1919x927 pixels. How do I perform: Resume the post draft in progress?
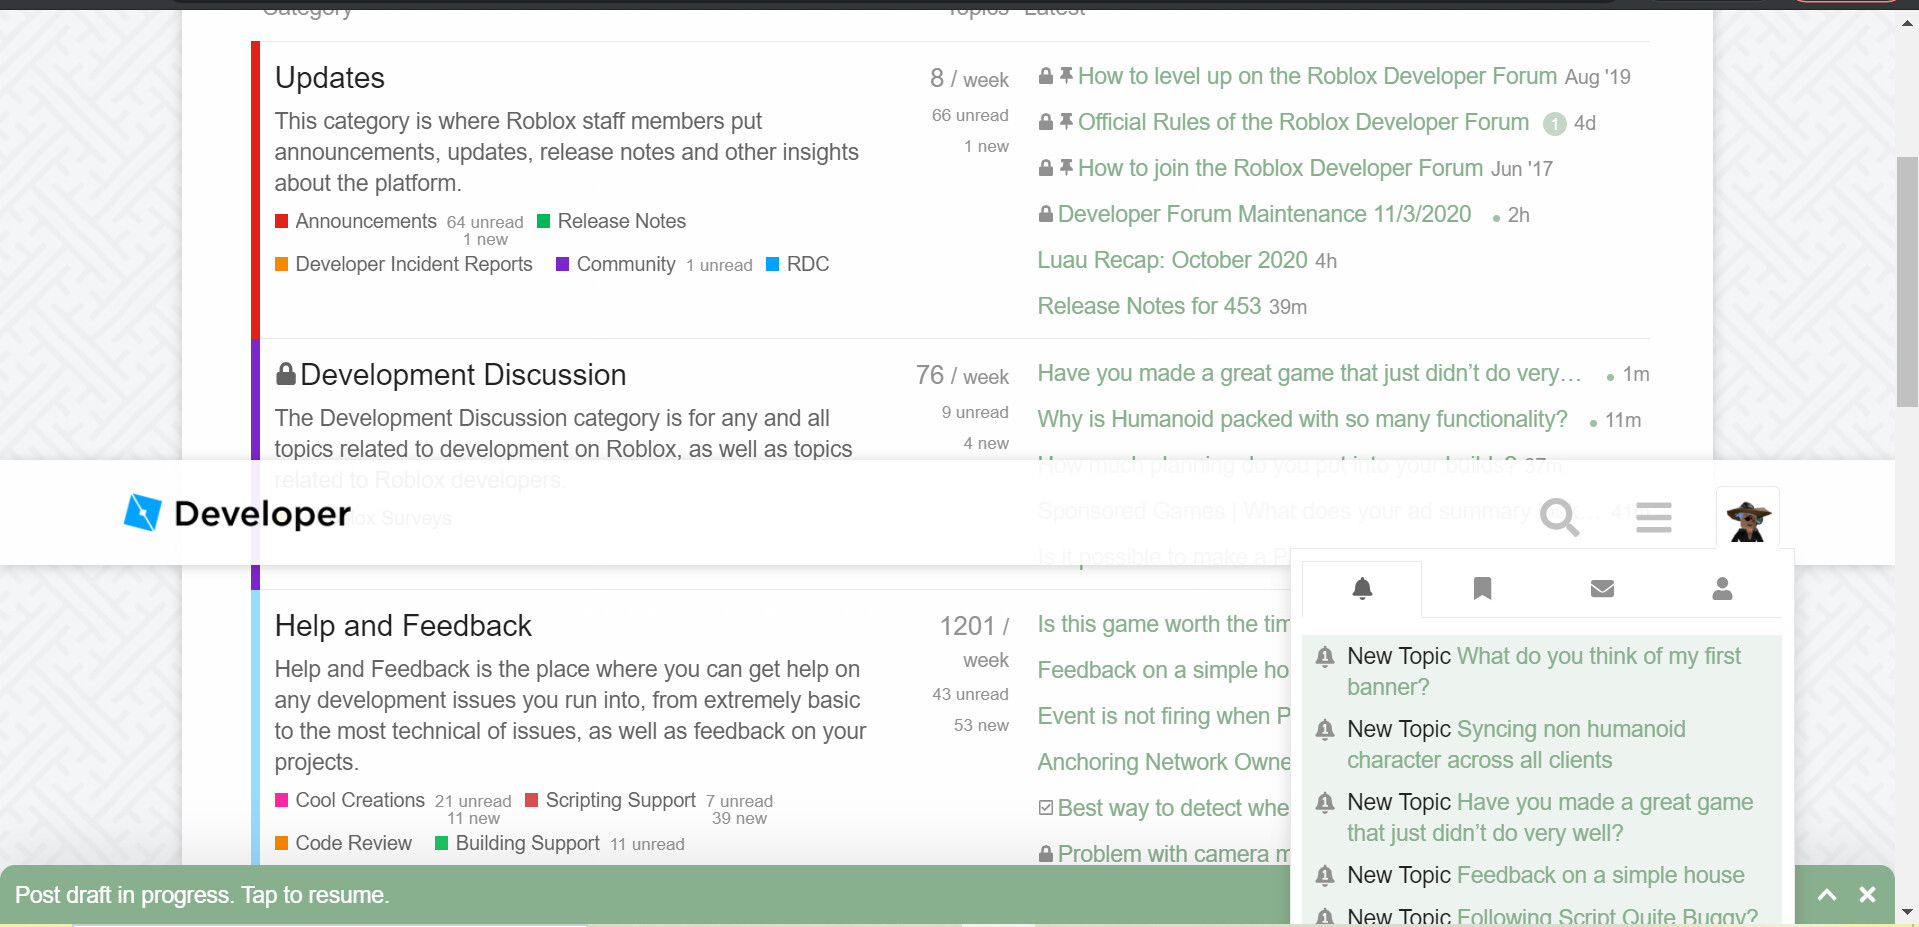[x=202, y=895]
